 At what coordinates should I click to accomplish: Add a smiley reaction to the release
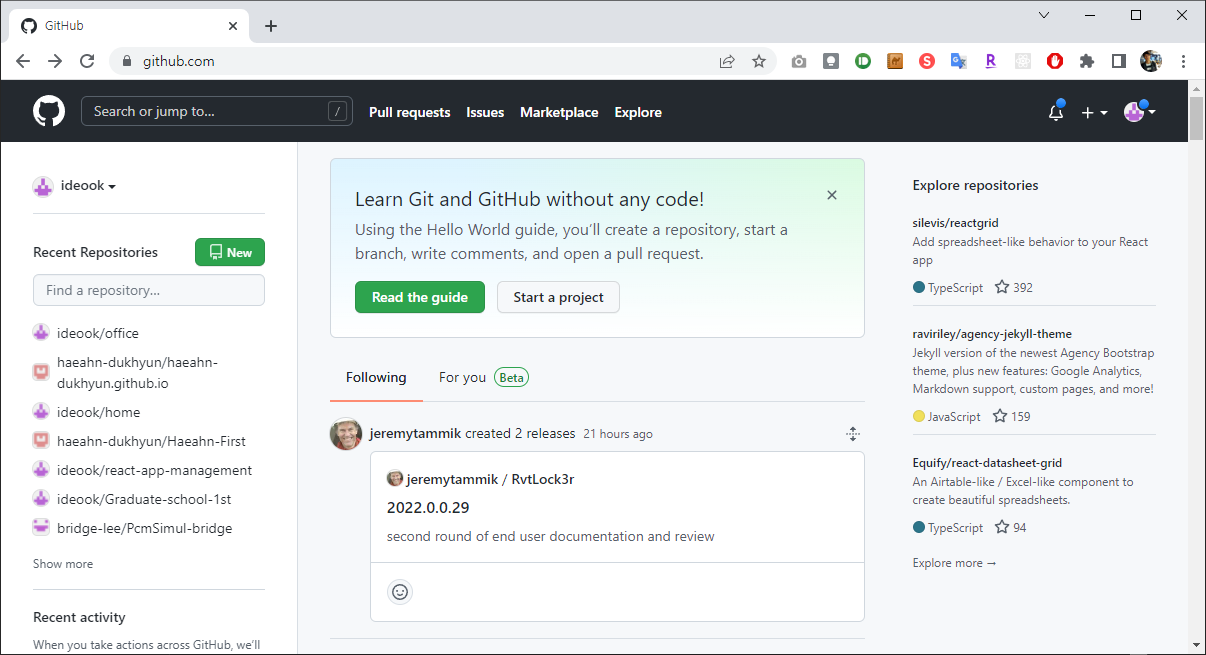[x=400, y=592]
